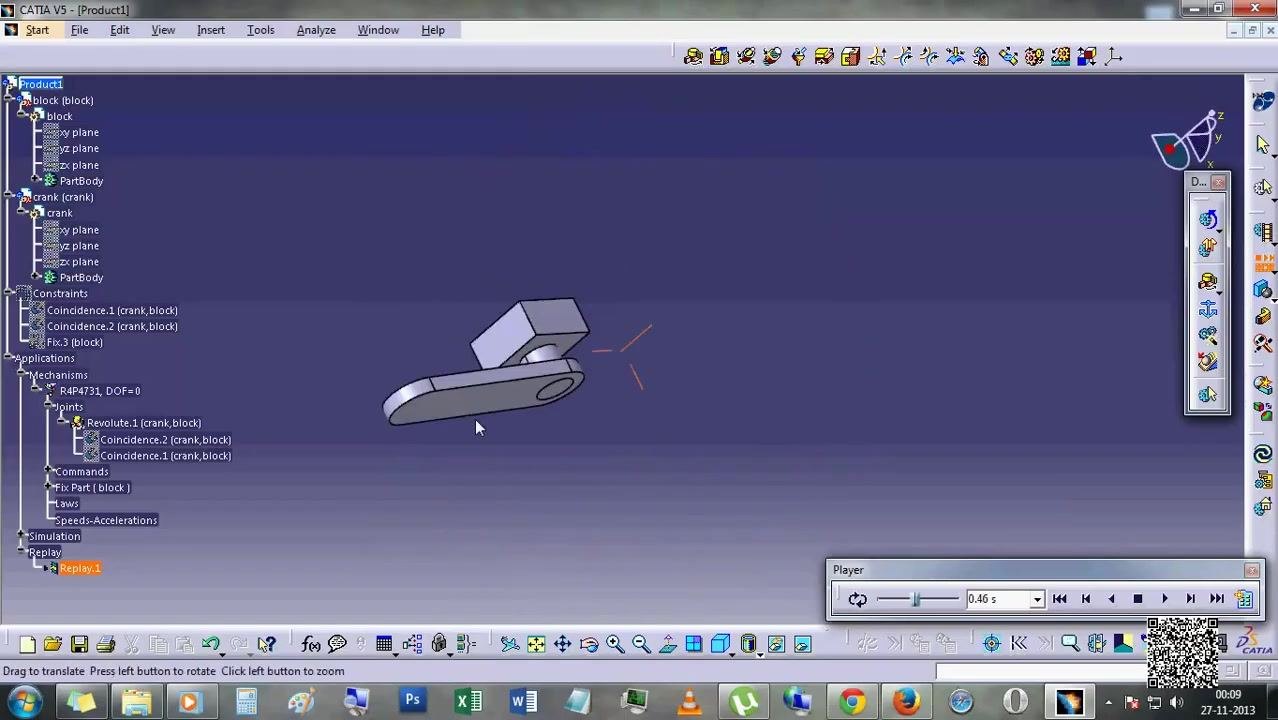Image resolution: width=1278 pixels, height=720 pixels.
Task: Open the Start menu
Action: pos(37,30)
